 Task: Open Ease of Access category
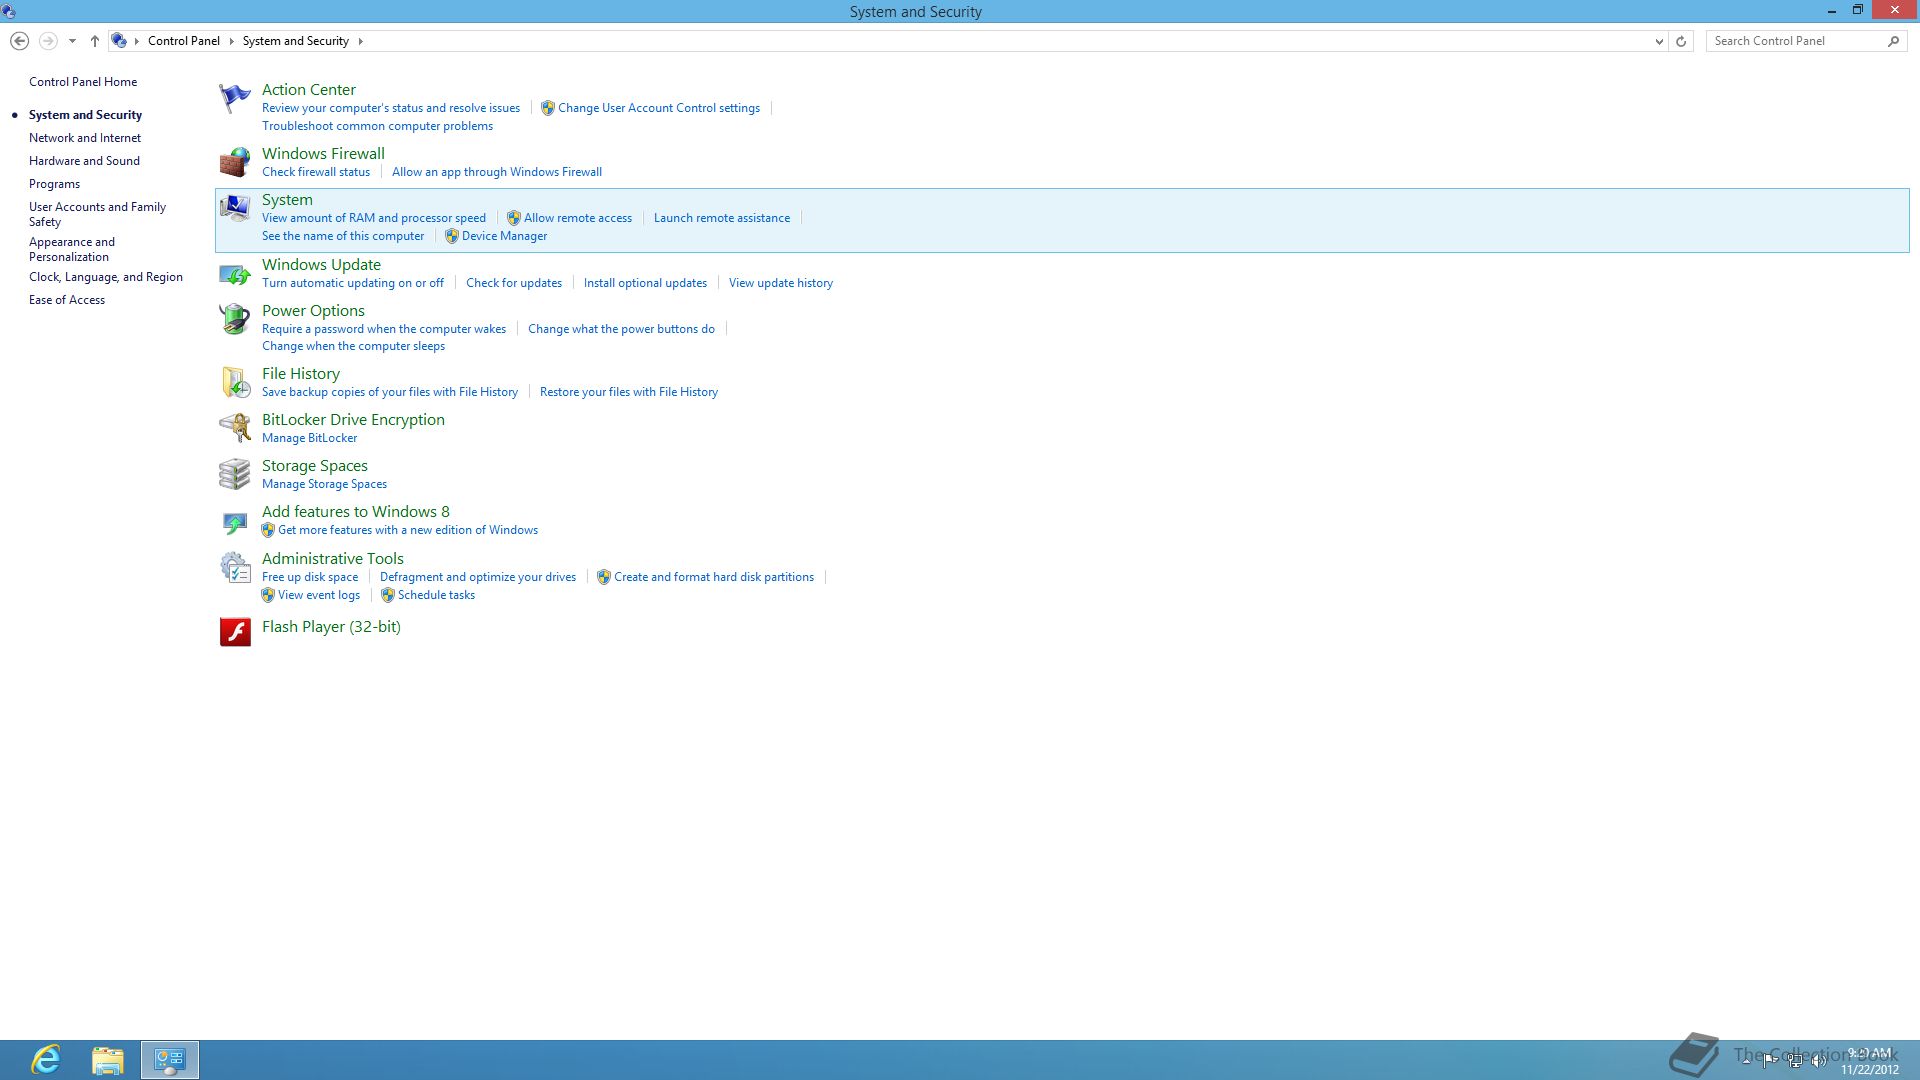[x=67, y=300]
